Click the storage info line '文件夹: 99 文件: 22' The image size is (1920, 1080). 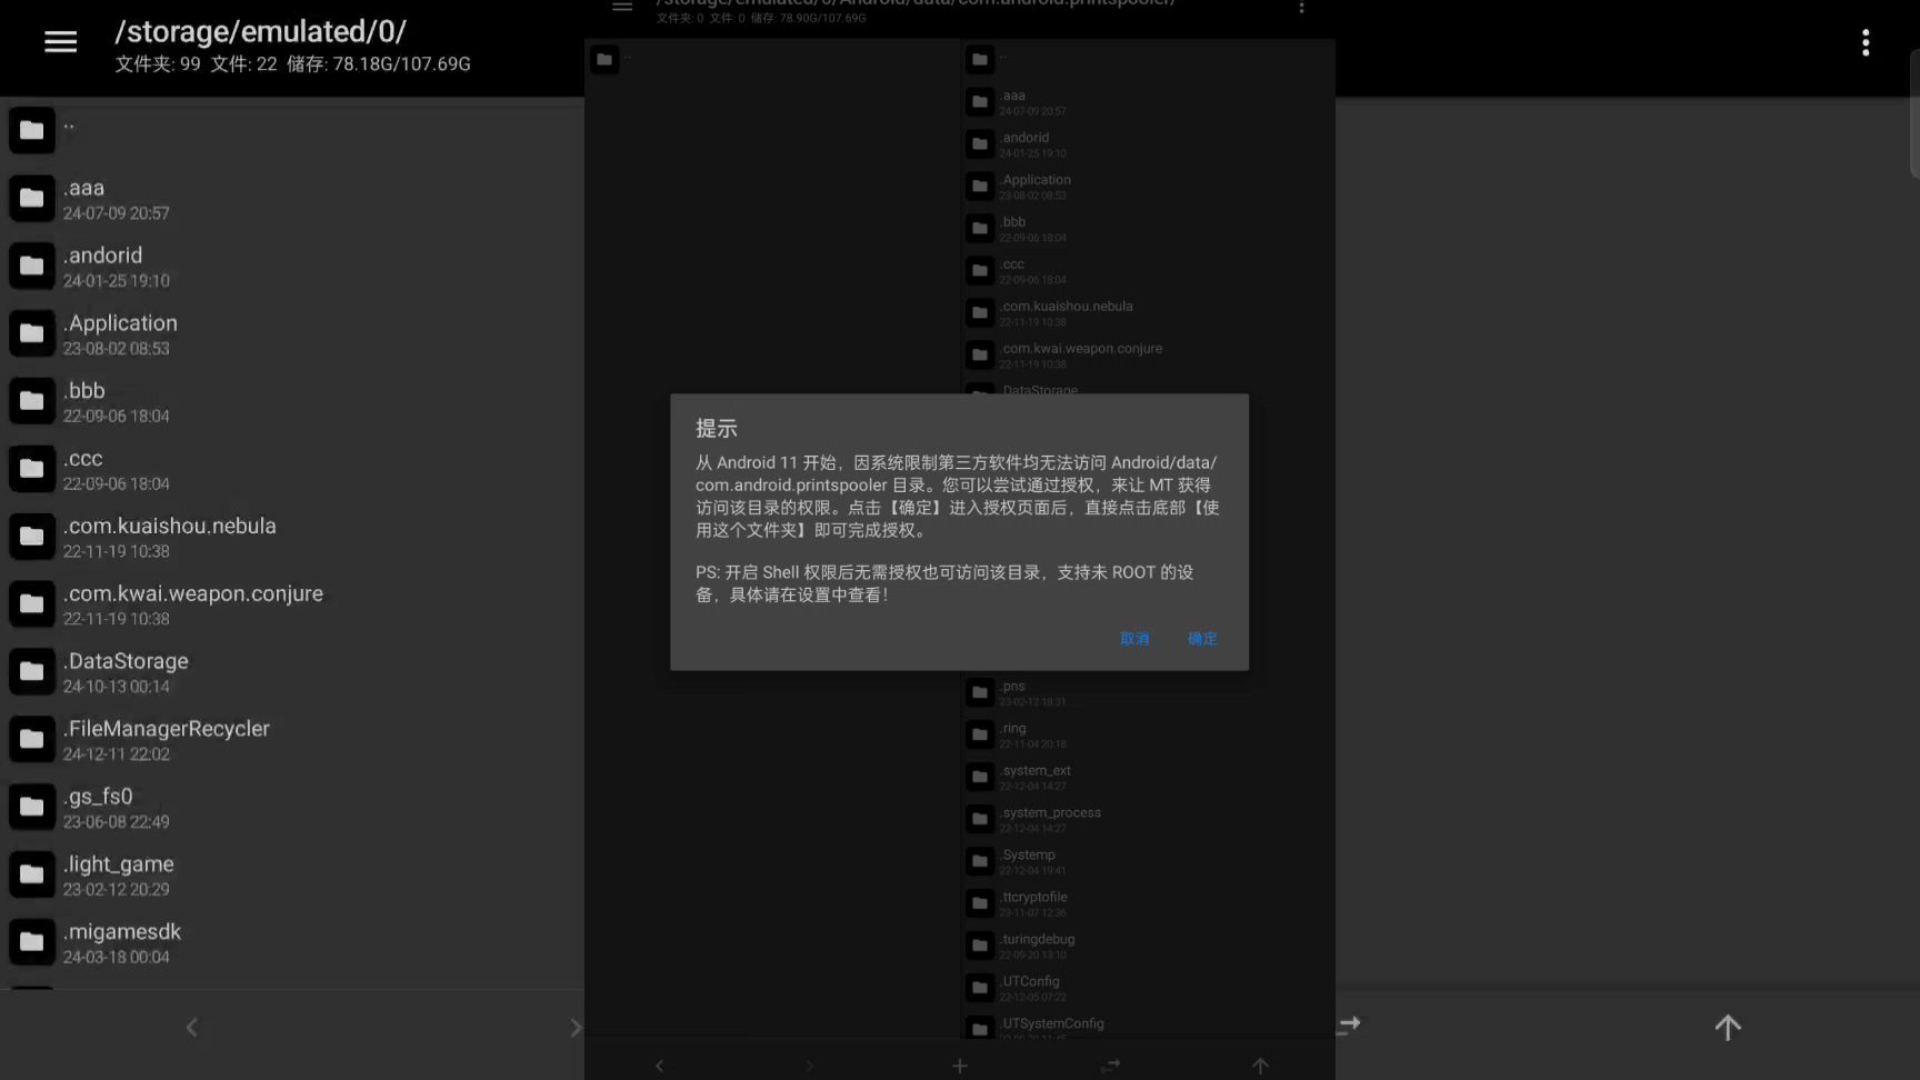click(x=196, y=64)
